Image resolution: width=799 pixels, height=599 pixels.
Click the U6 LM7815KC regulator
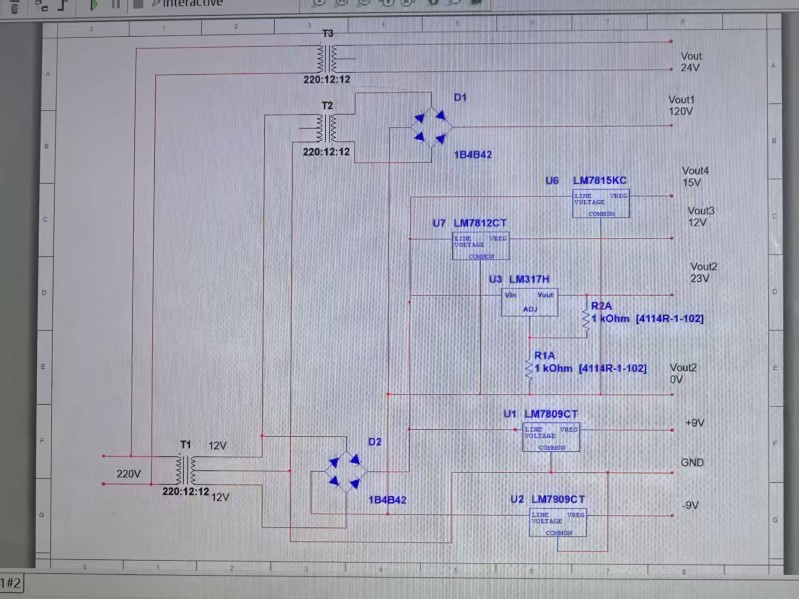pyautogui.click(x=600, y=203)
